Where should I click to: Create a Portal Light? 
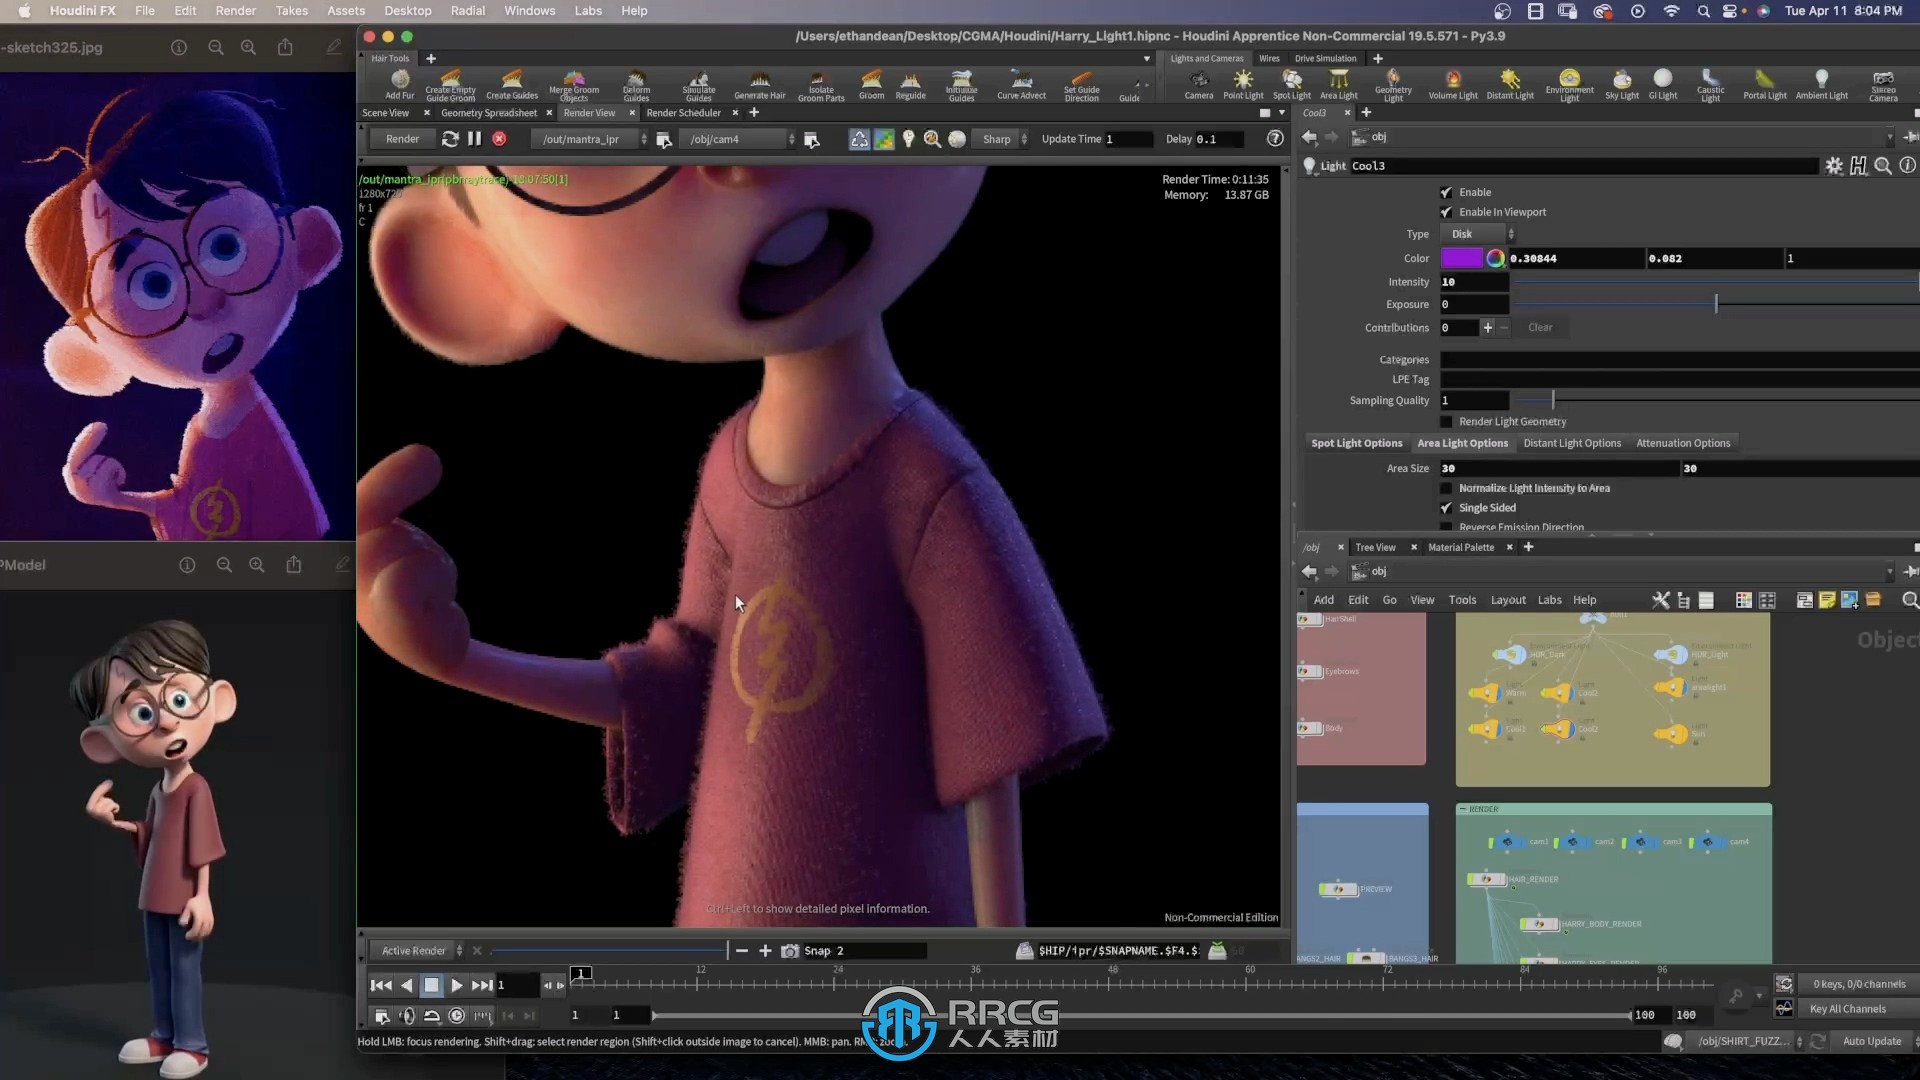(x=1765, y=84)
